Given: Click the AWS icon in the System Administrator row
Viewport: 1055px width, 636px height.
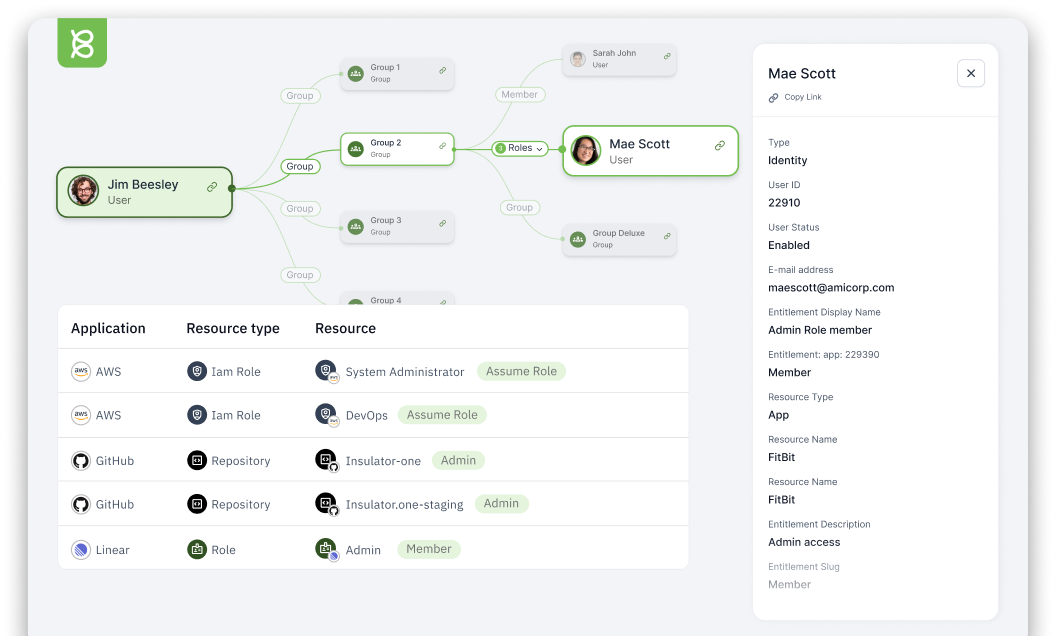Looking at the screenshot, I should [79, 371].
